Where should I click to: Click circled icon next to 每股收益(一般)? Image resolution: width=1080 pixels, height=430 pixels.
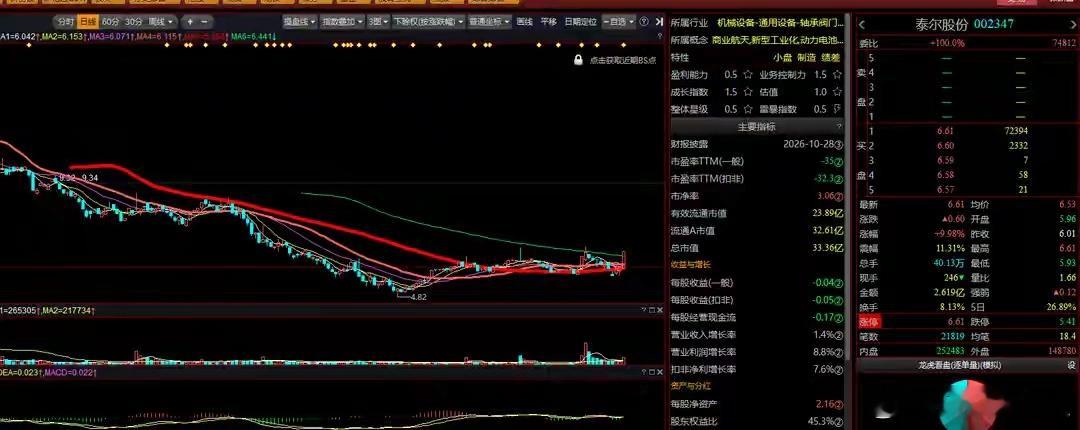(839, 283)
